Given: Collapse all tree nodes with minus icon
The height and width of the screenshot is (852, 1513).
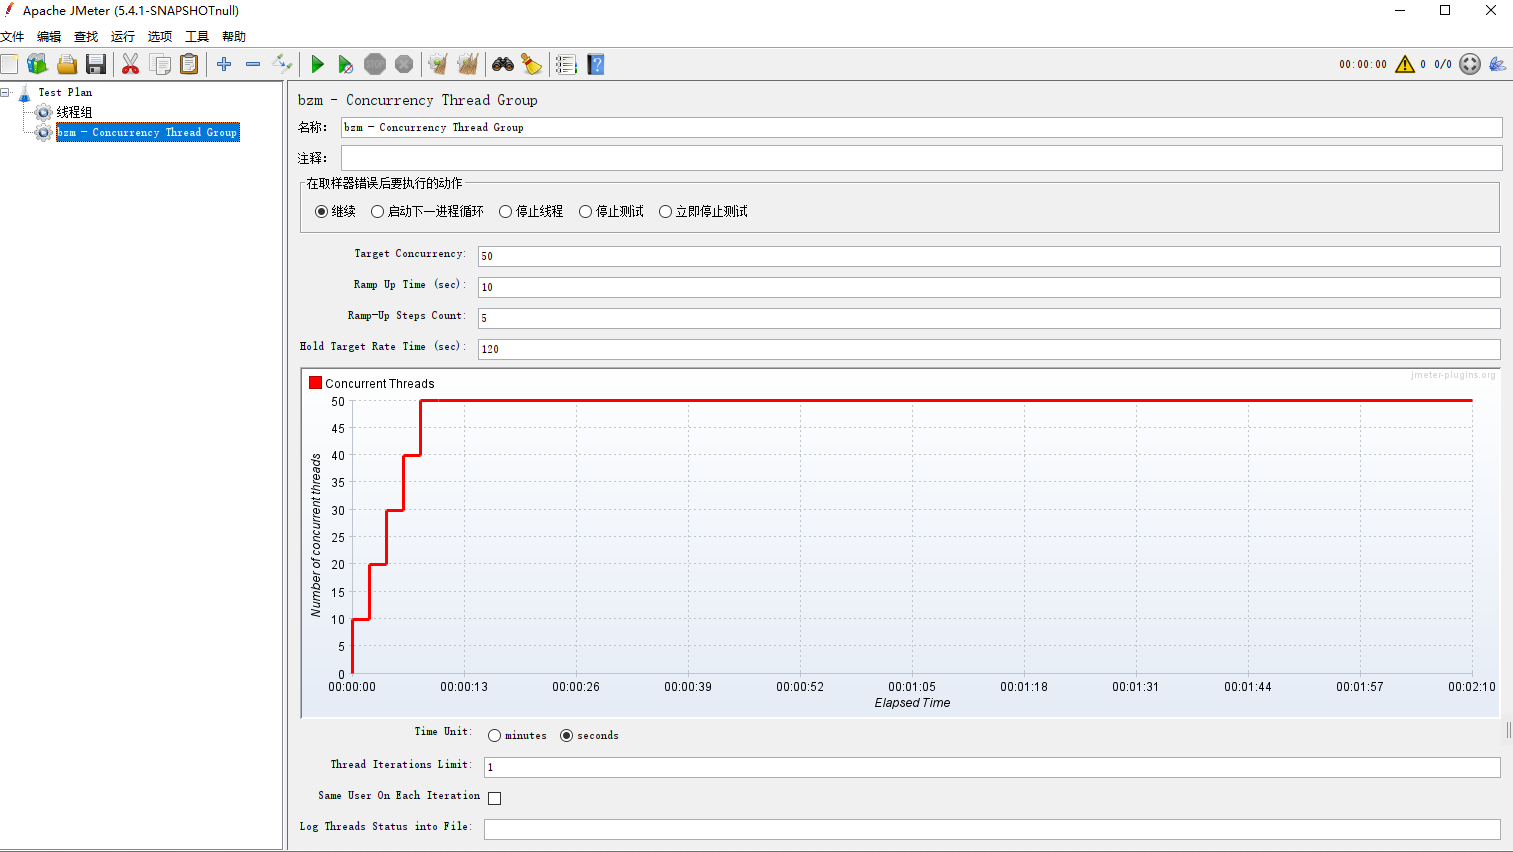Looking at the screenshot, I should point(253,65).
